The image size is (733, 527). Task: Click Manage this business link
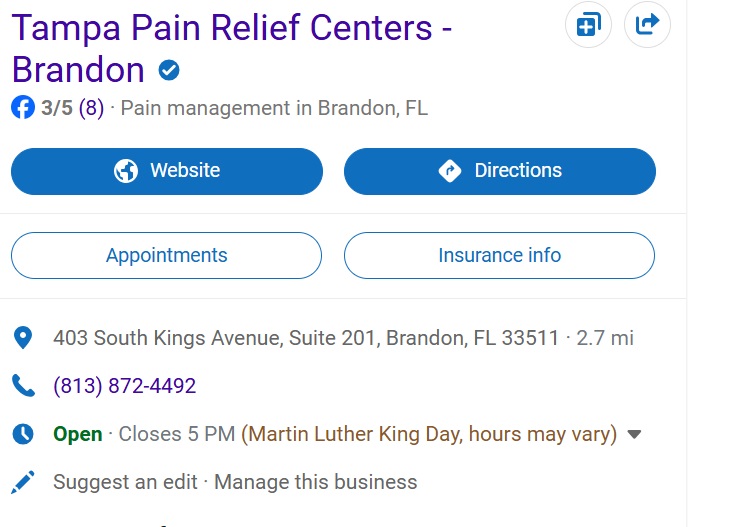click(x=316, y=482)
